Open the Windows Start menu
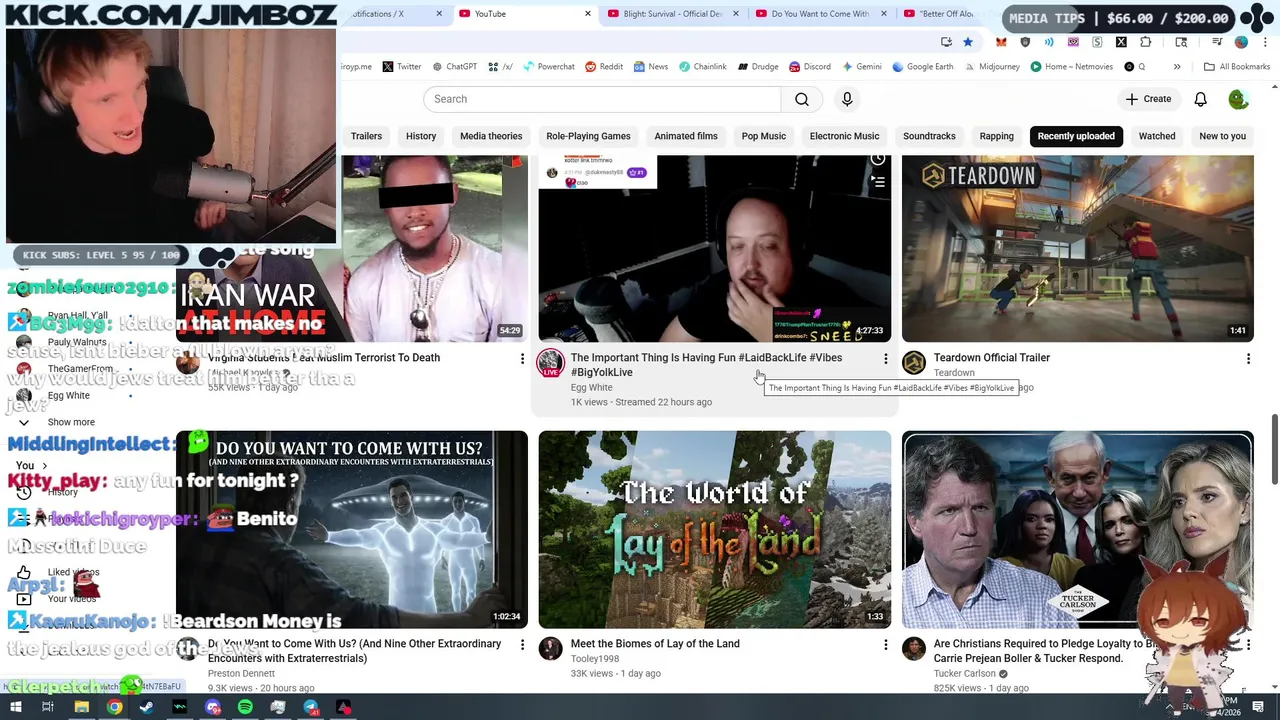 (x=15, y=708)
